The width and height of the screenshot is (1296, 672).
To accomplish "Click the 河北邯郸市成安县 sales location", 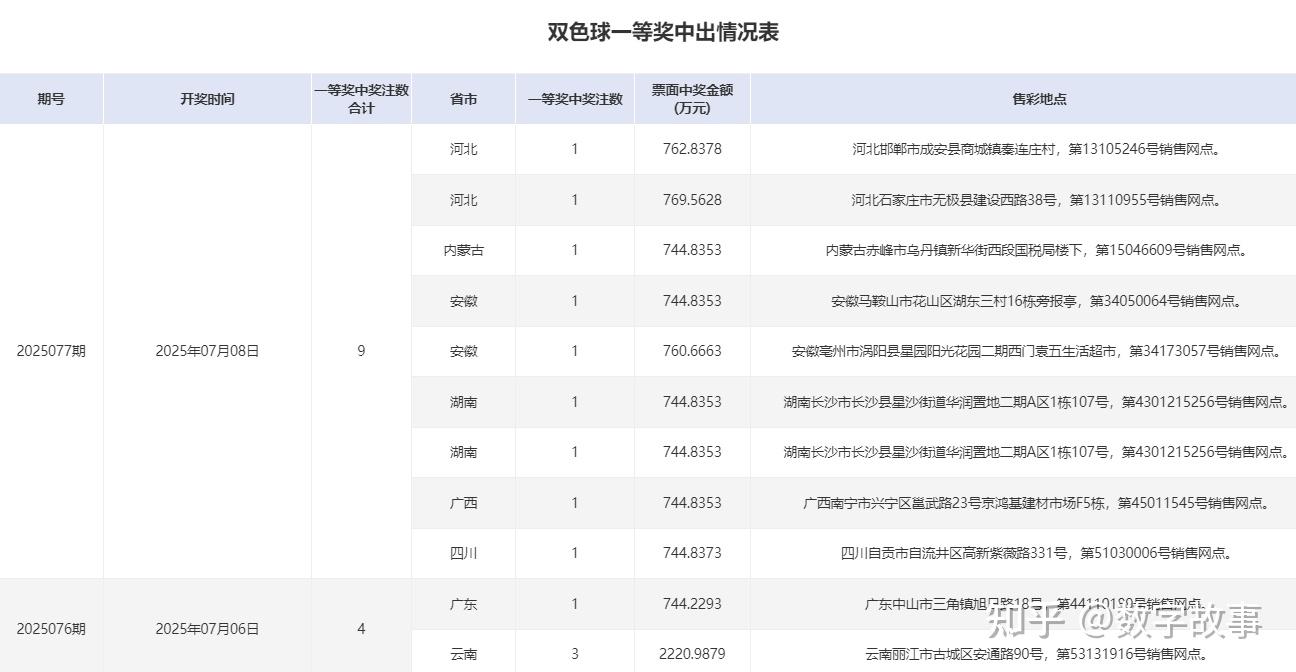I will pyautogui.click(x=1039, y=149).
